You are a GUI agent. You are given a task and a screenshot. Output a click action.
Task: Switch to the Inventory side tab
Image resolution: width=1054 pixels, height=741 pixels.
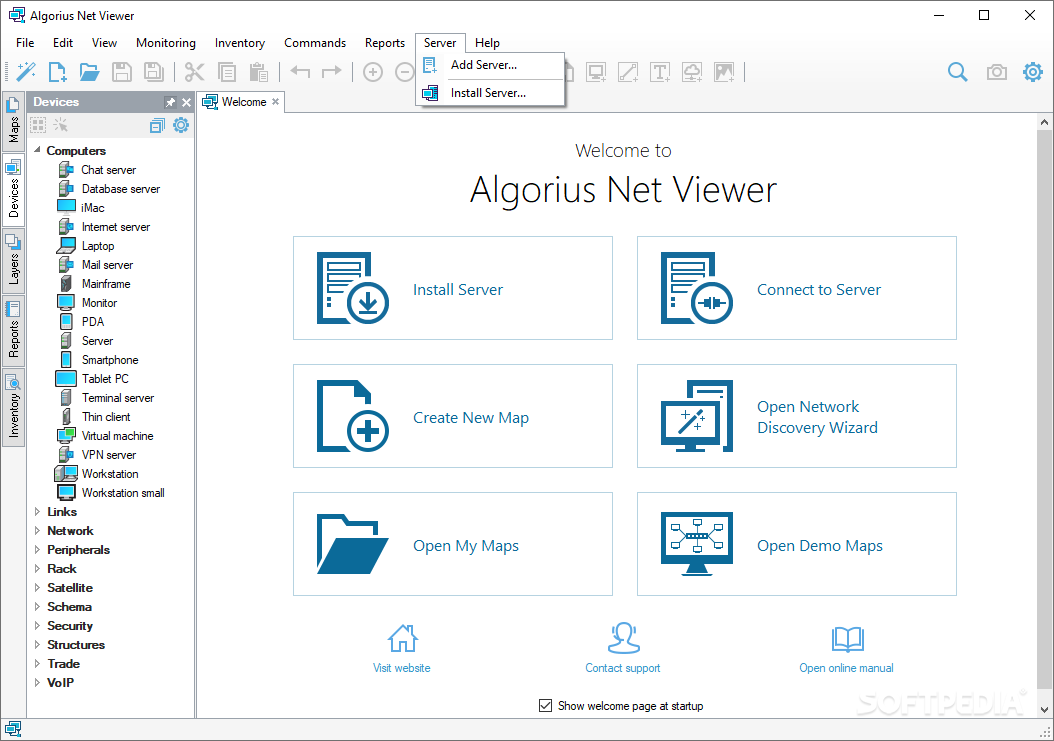pyautogui.click(x=13, y=407)
